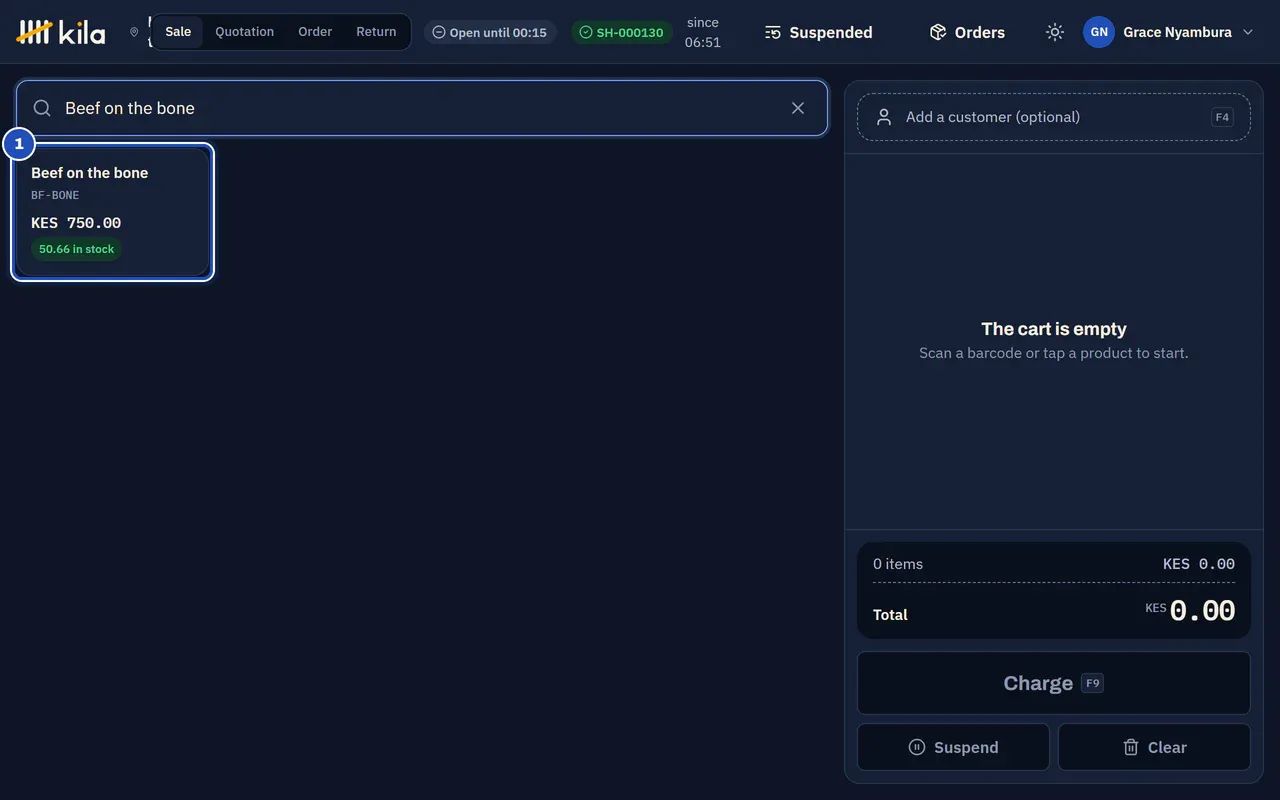Viewport: 1280px width, 800px height.
Task: Click the 0 items count
Action: (898, 564)
